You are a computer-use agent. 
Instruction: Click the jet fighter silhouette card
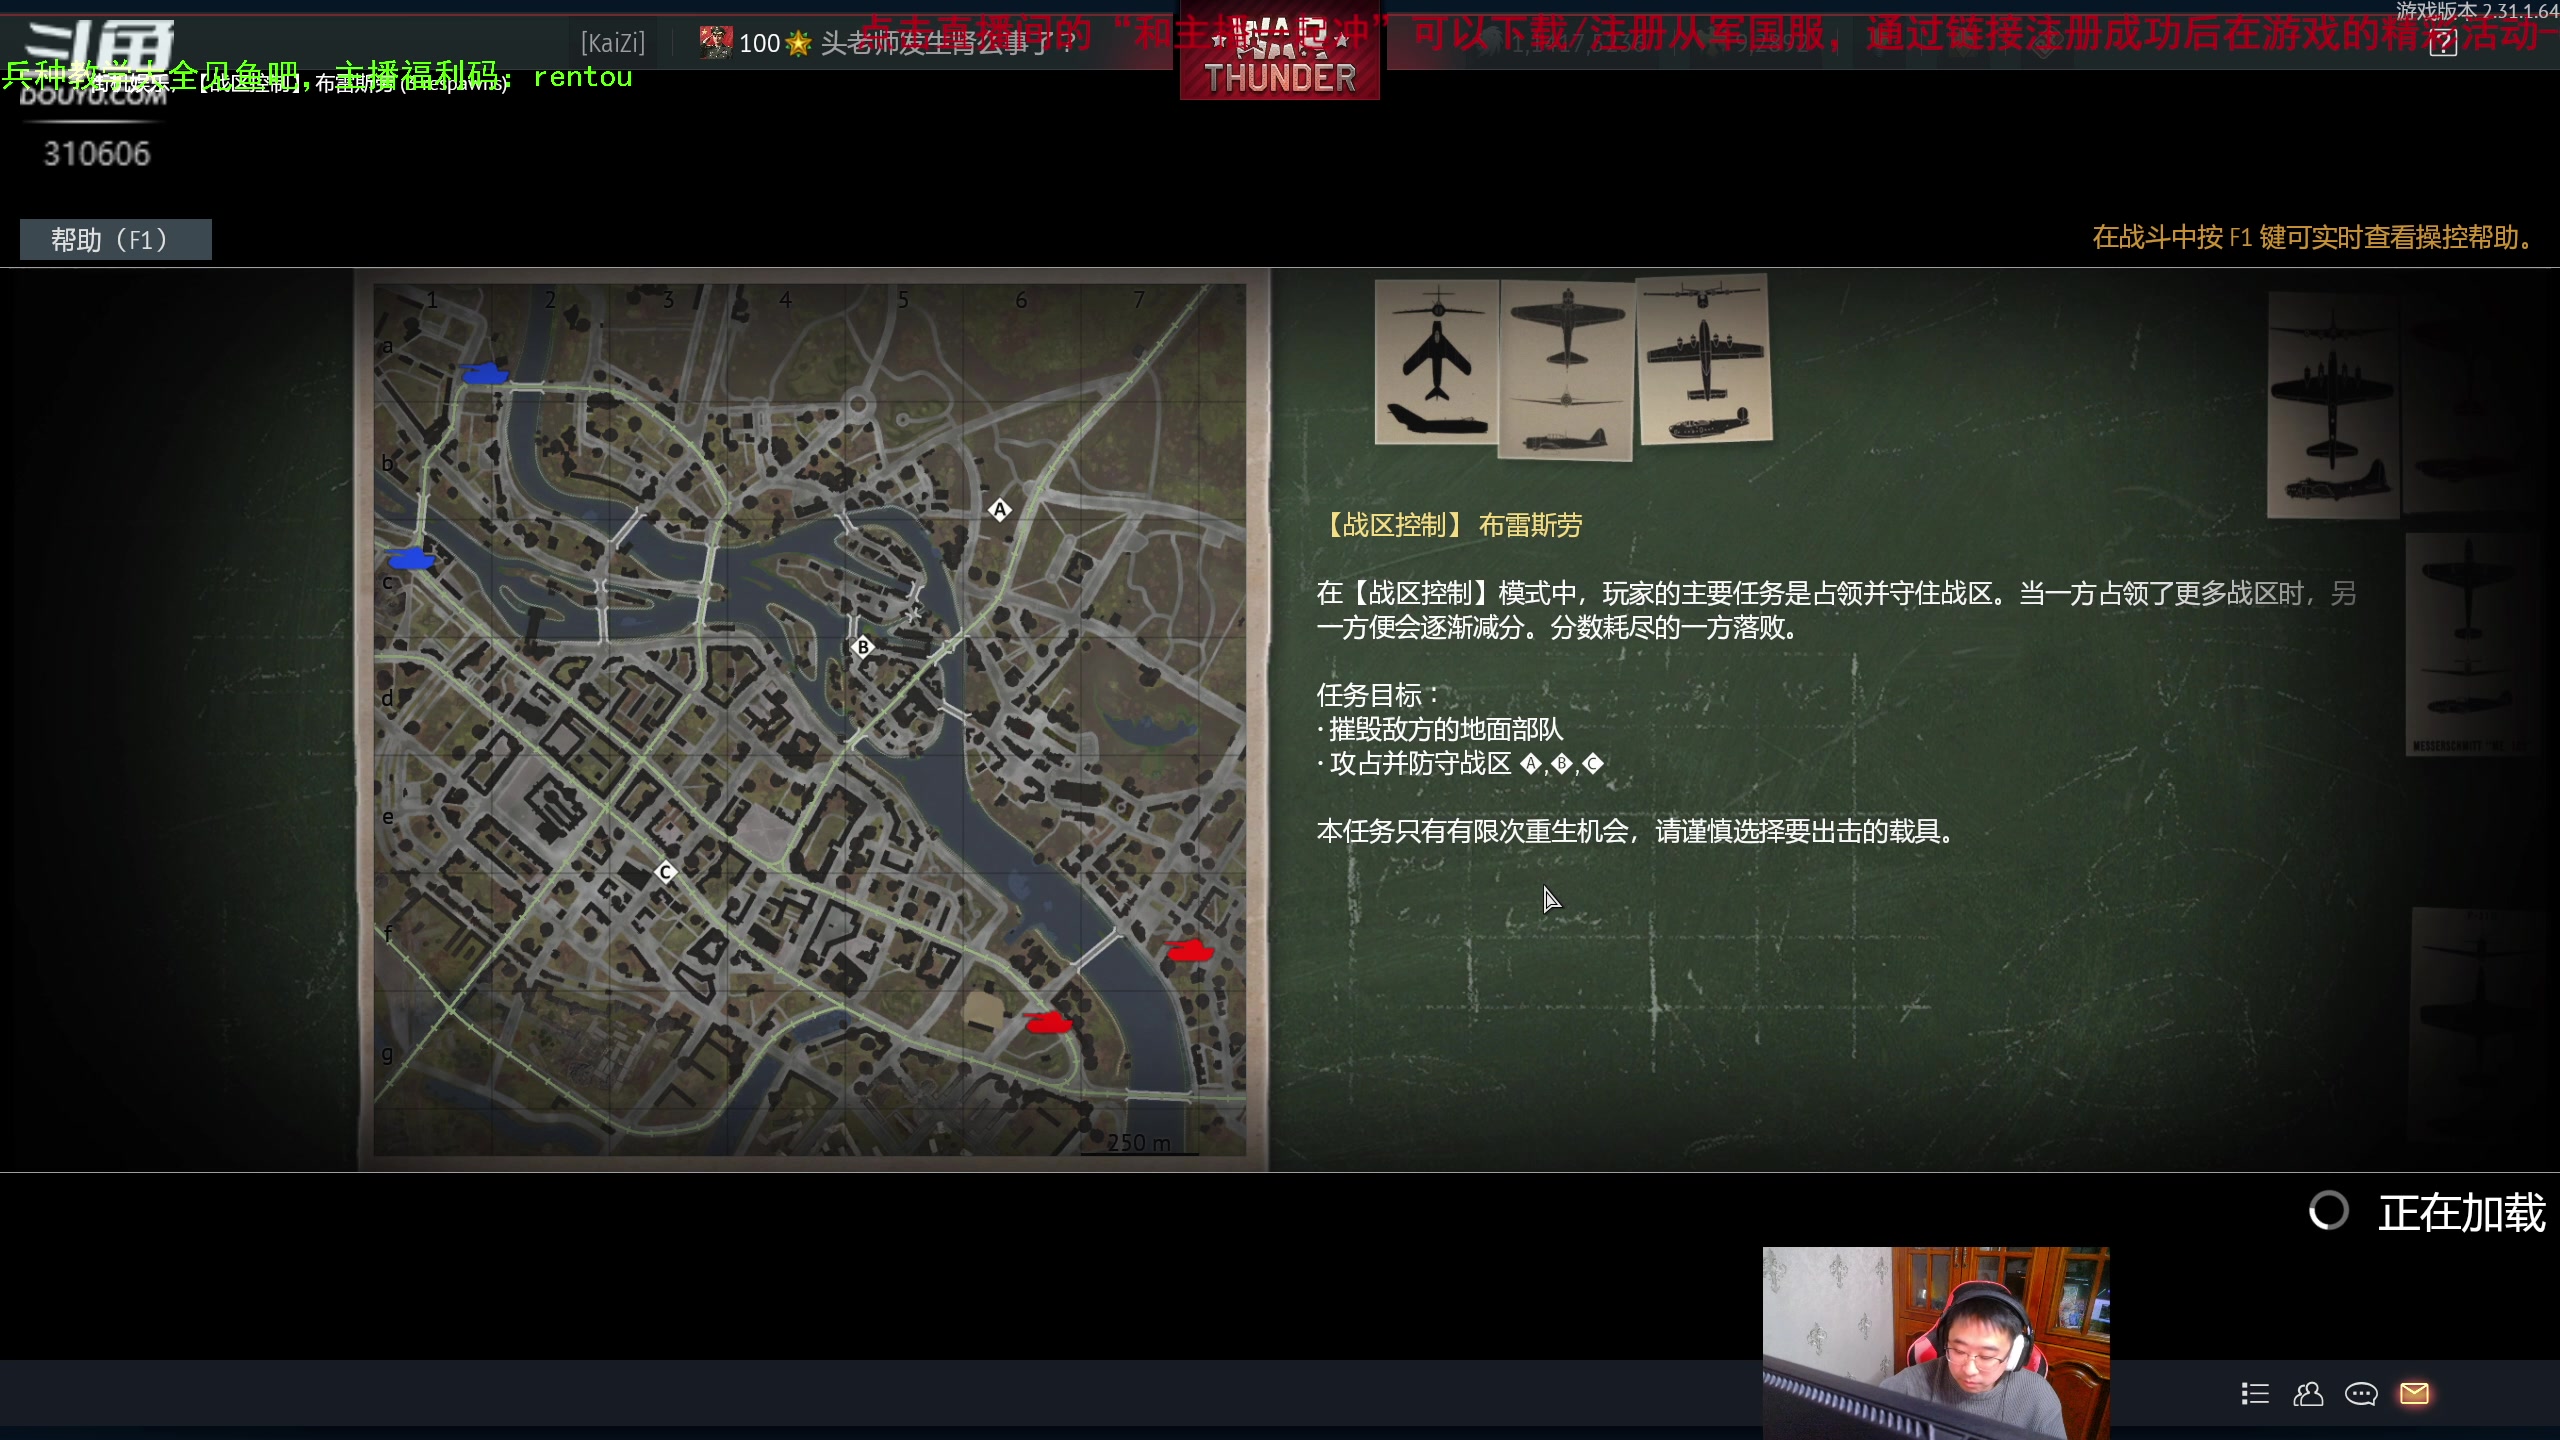coord(1436,361)
